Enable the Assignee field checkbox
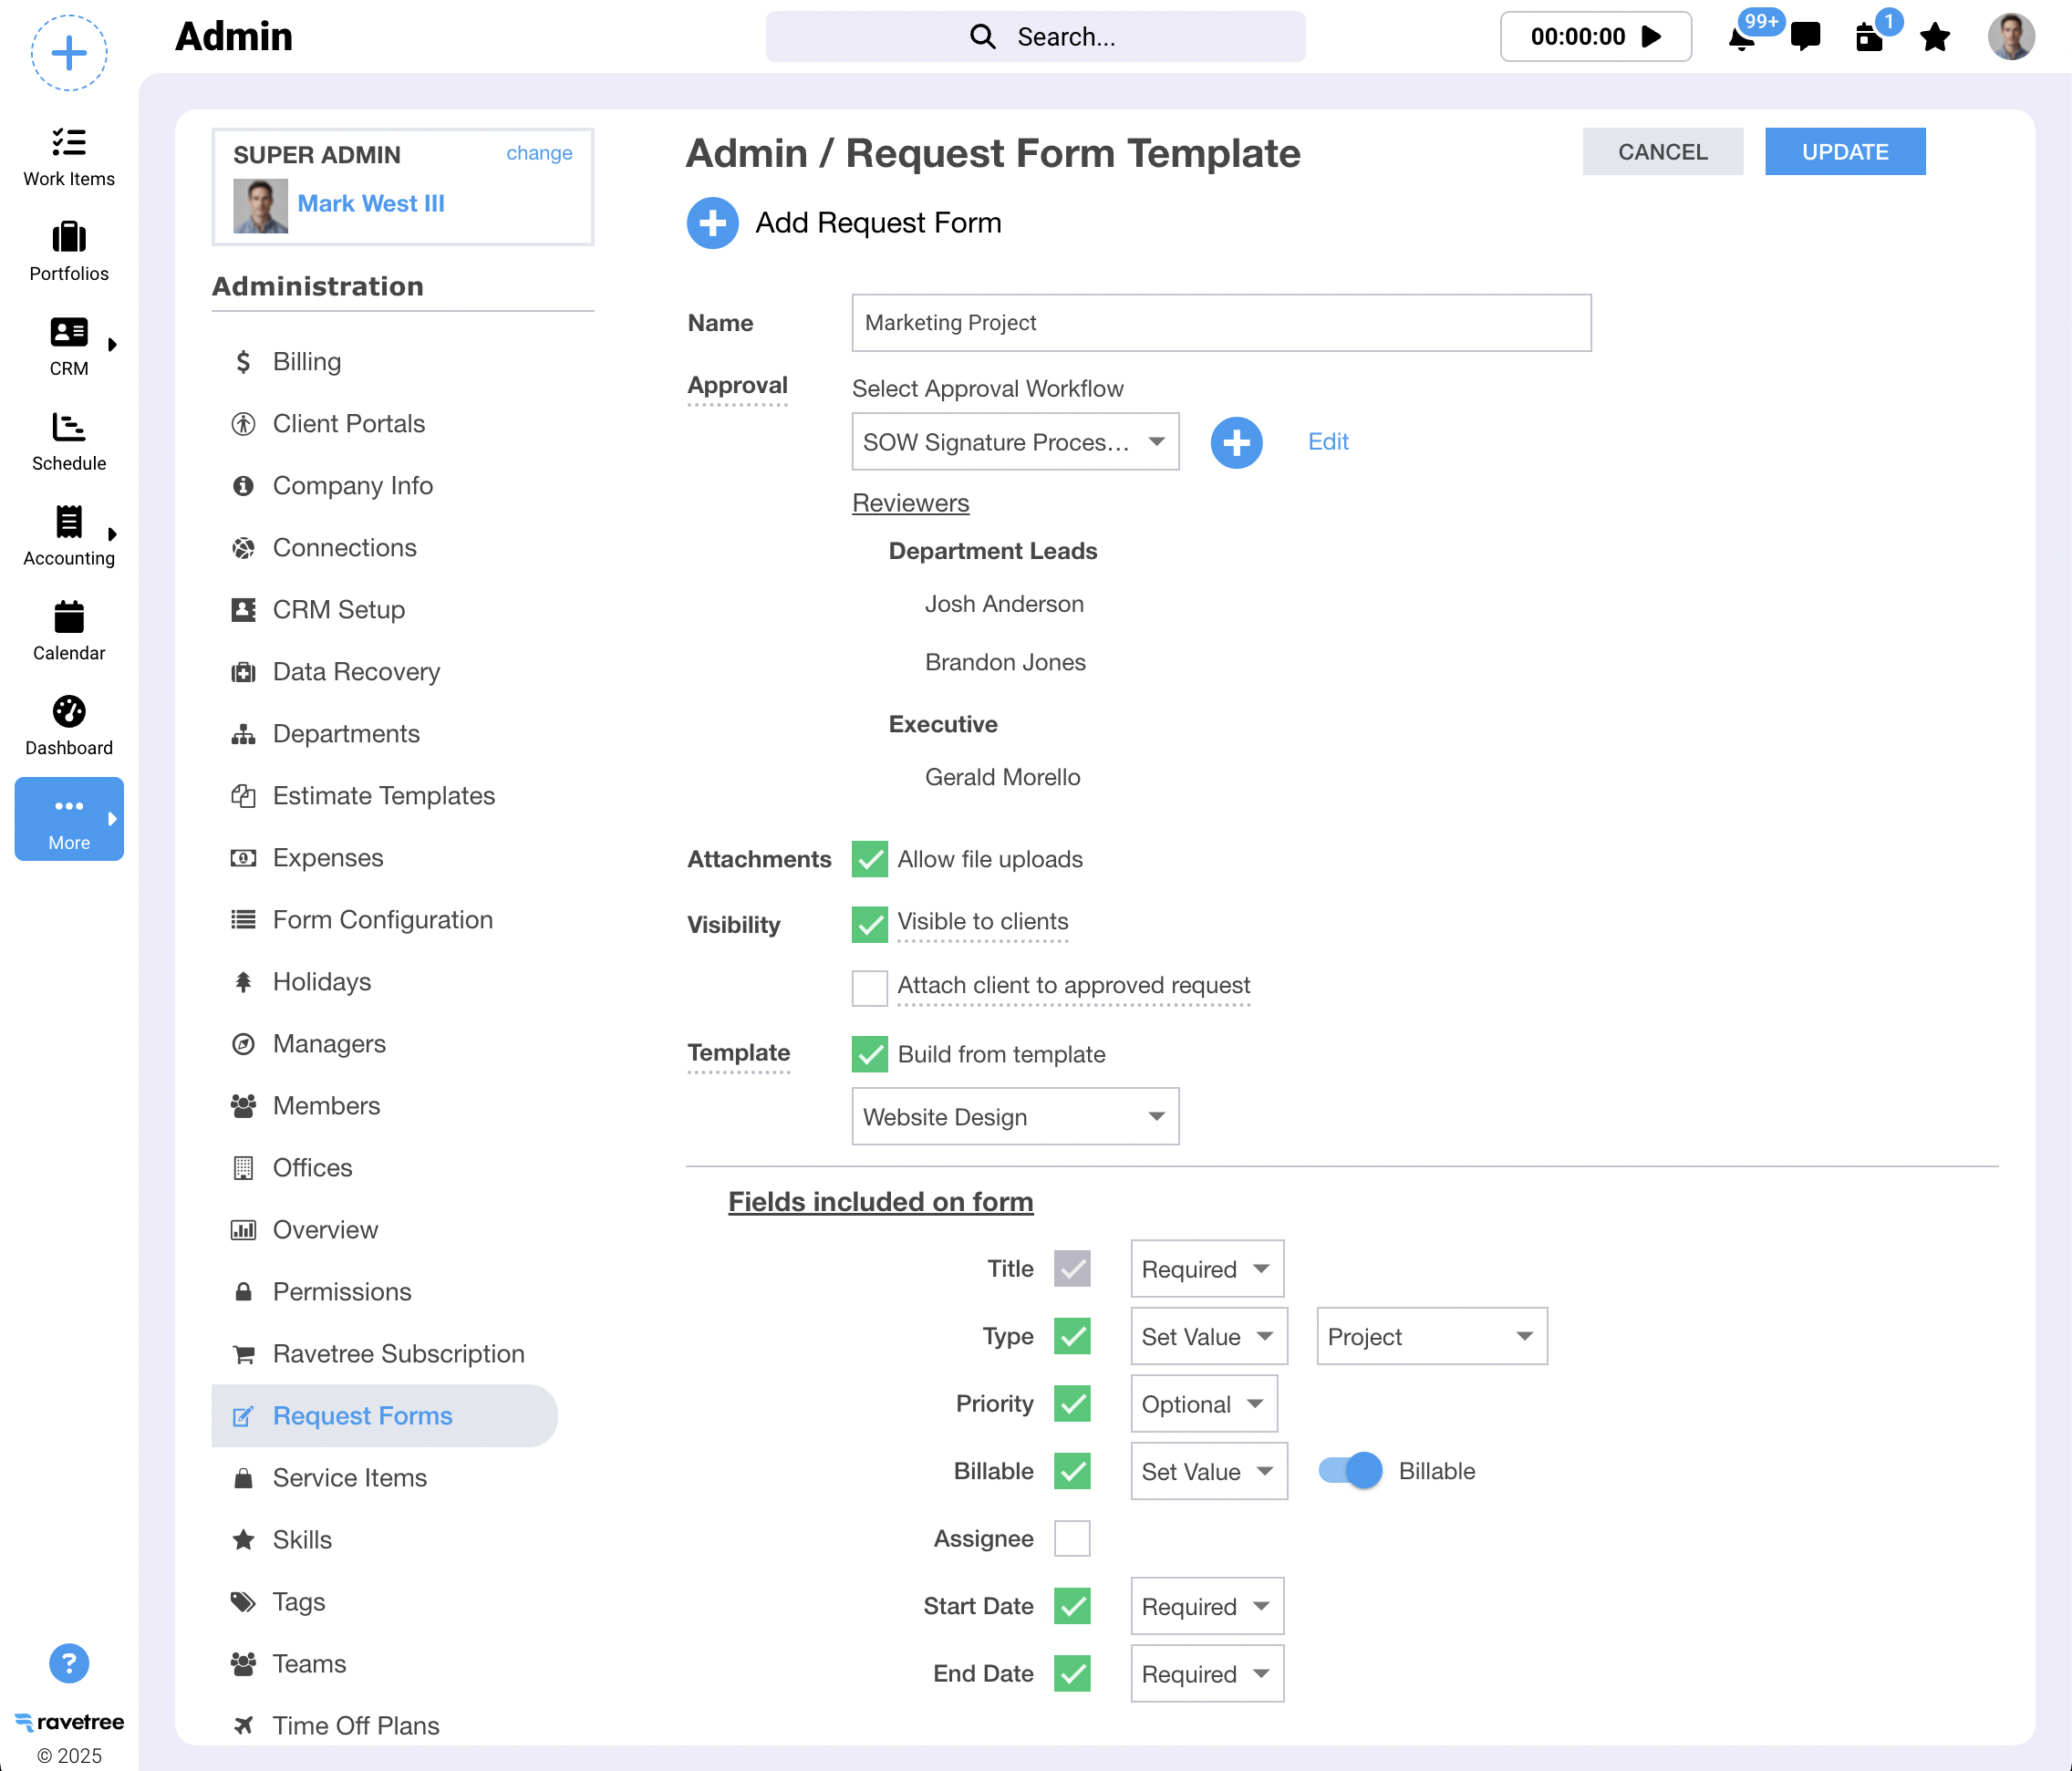 (x=1072, y=1538)
